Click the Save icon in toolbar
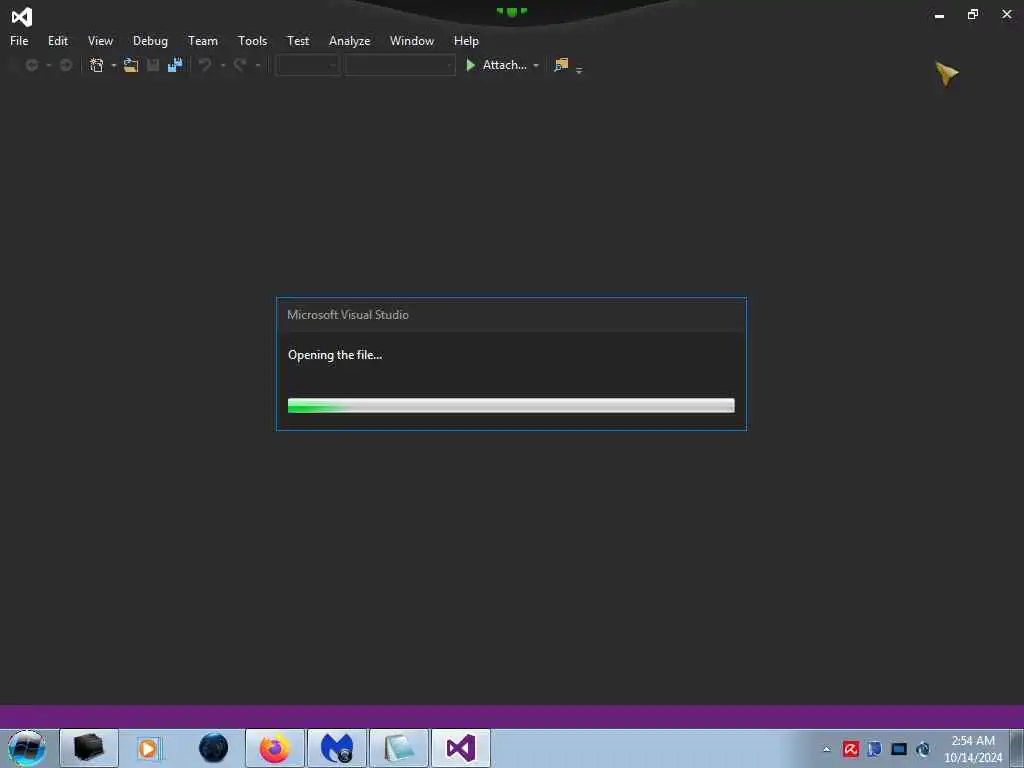Image resolution: width=1024 pixels, height=768 pixels. [x=153, y=65]
